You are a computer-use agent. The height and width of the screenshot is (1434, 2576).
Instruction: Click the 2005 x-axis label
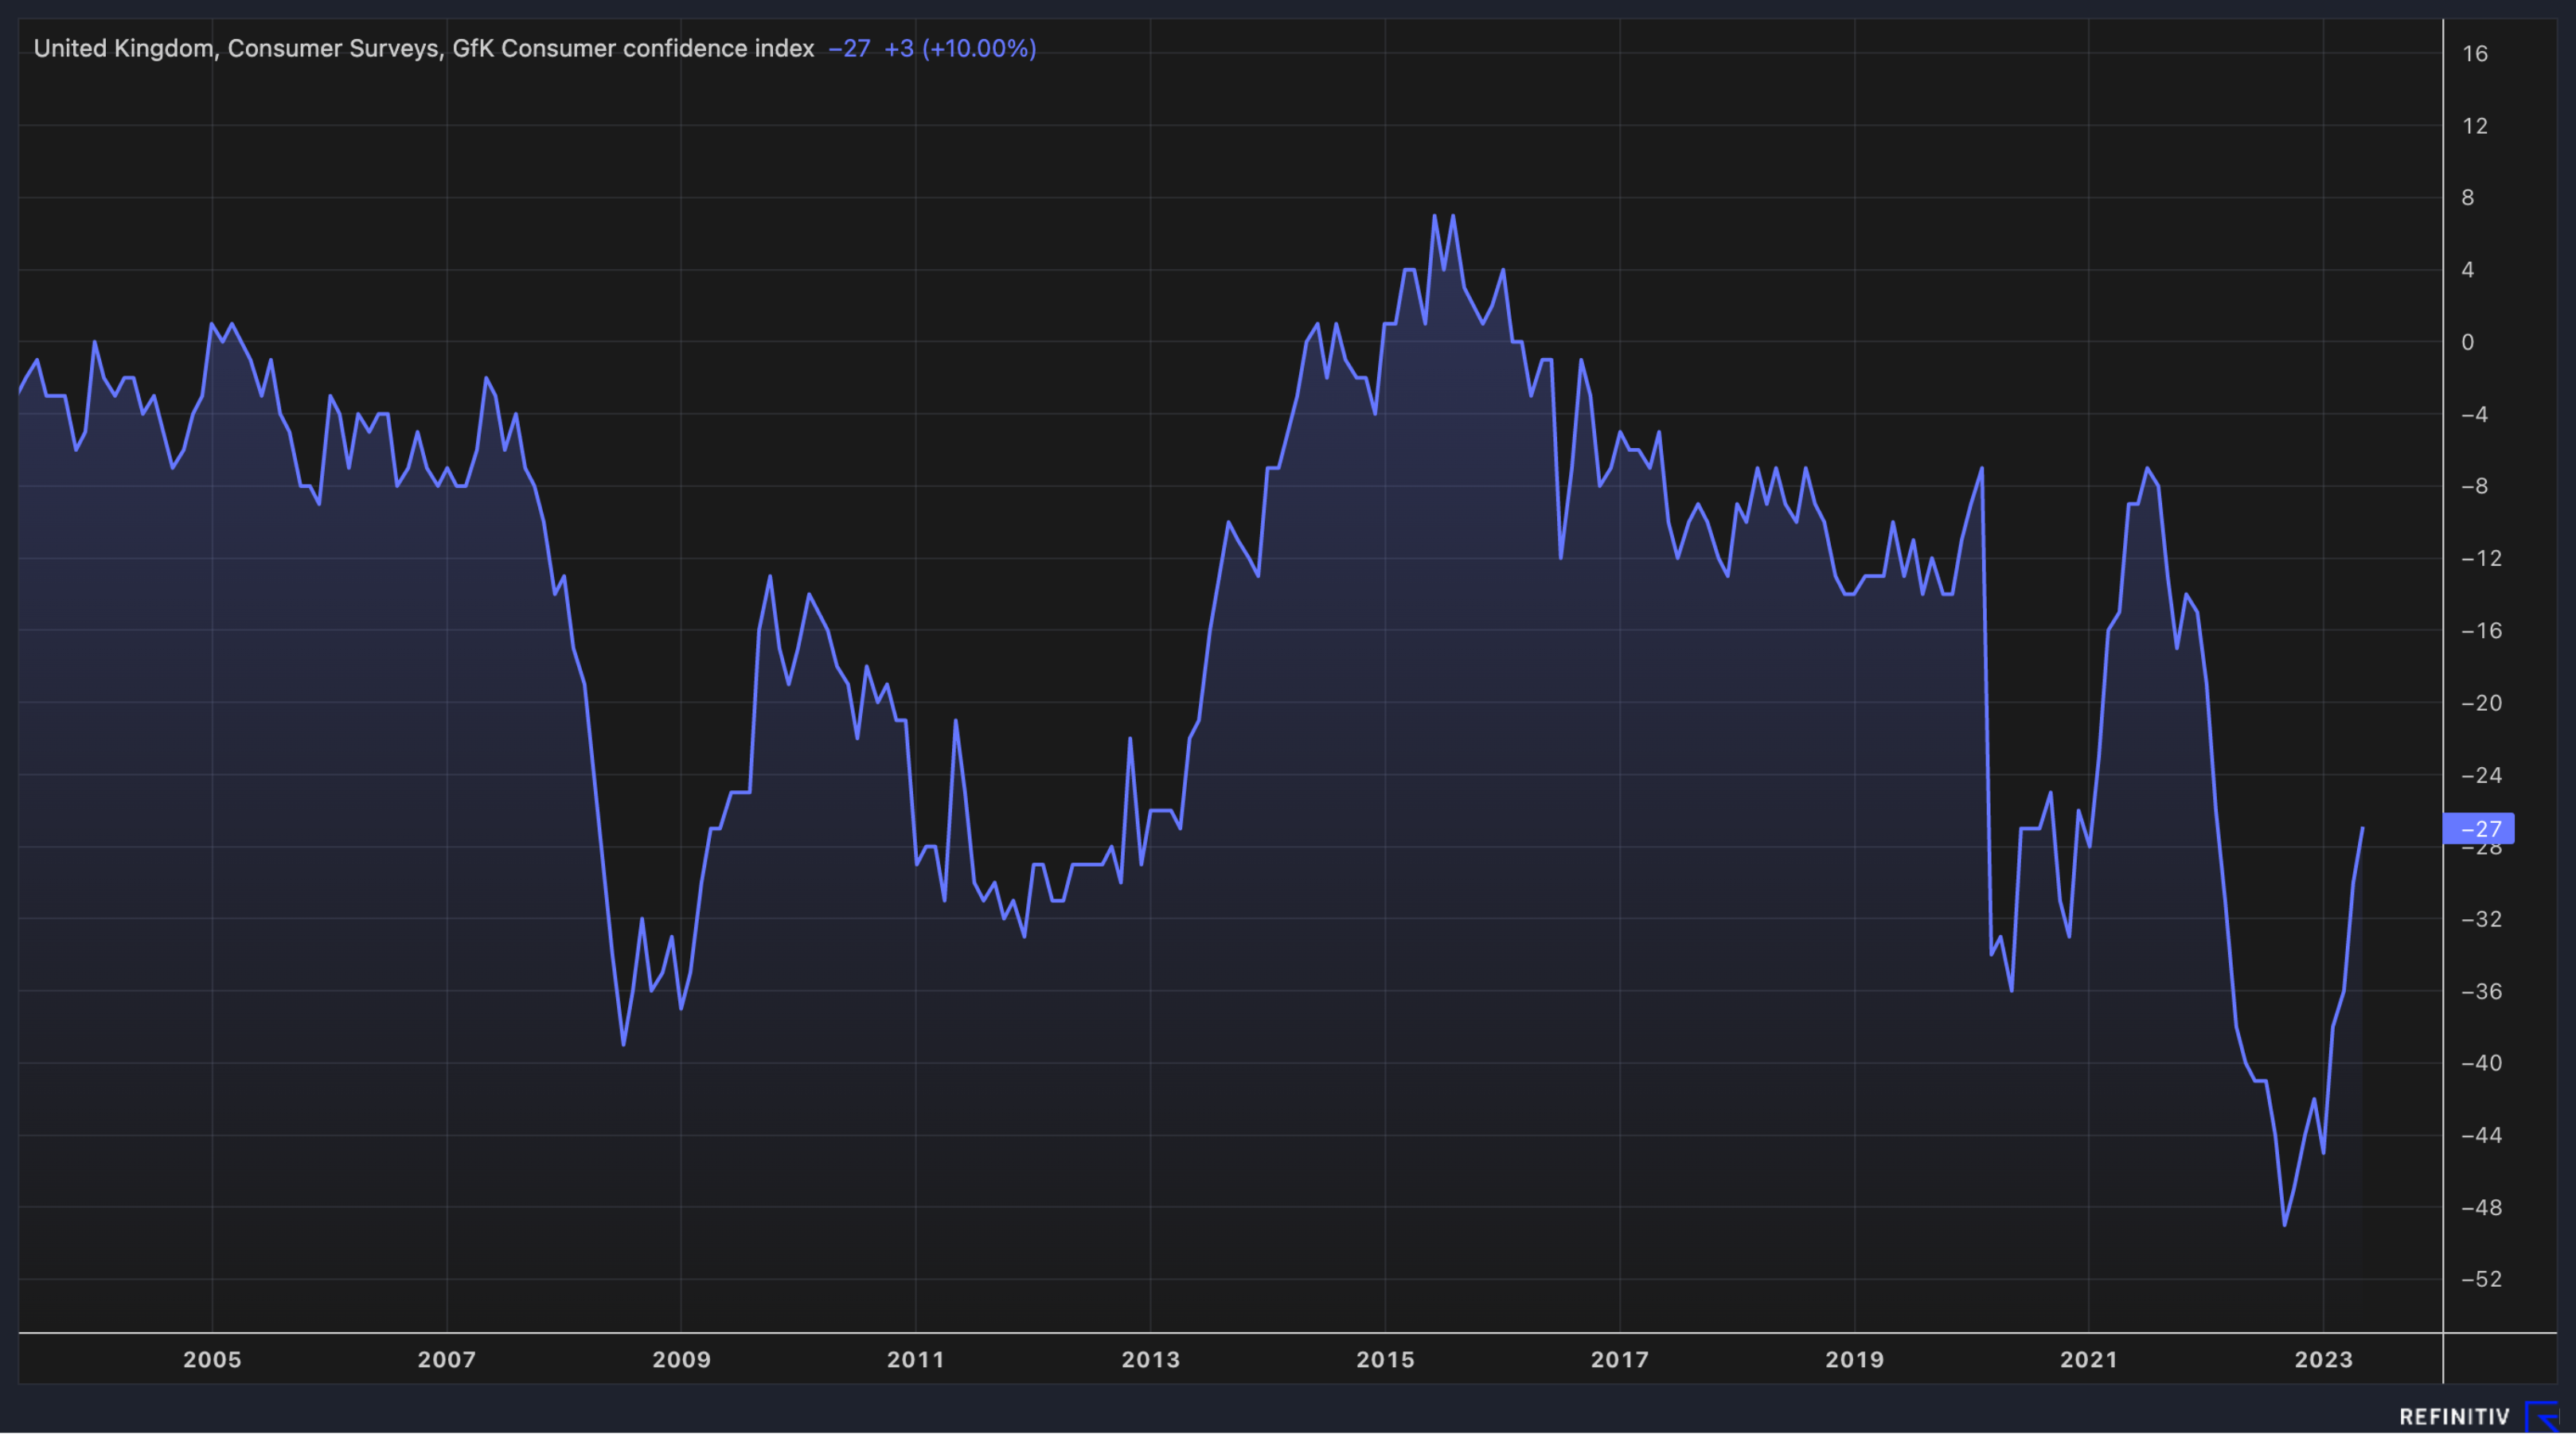point(212,1359)
